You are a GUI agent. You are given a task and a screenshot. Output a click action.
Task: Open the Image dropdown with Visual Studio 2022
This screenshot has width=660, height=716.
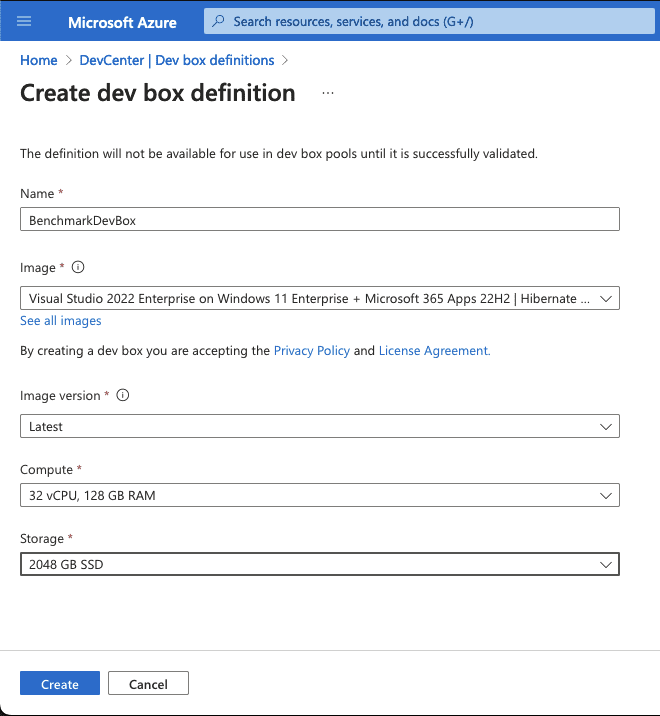(x=319, y=298)
